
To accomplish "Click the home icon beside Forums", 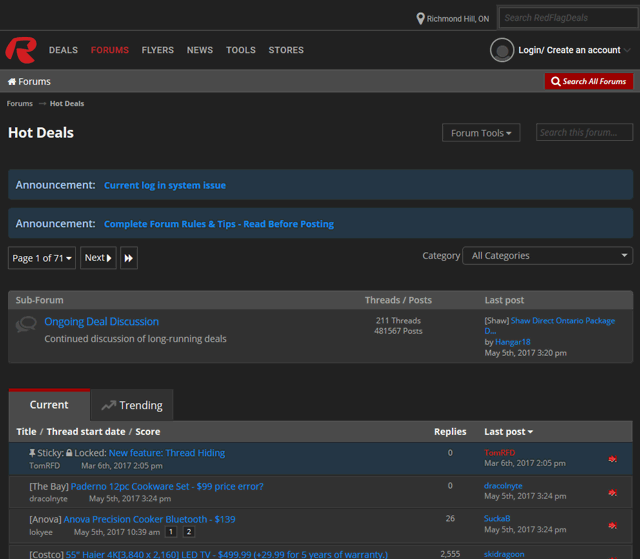I will [12, 82].
